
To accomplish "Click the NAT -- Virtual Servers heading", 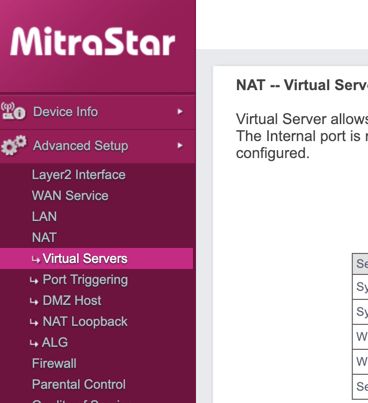I will point(302,85).
